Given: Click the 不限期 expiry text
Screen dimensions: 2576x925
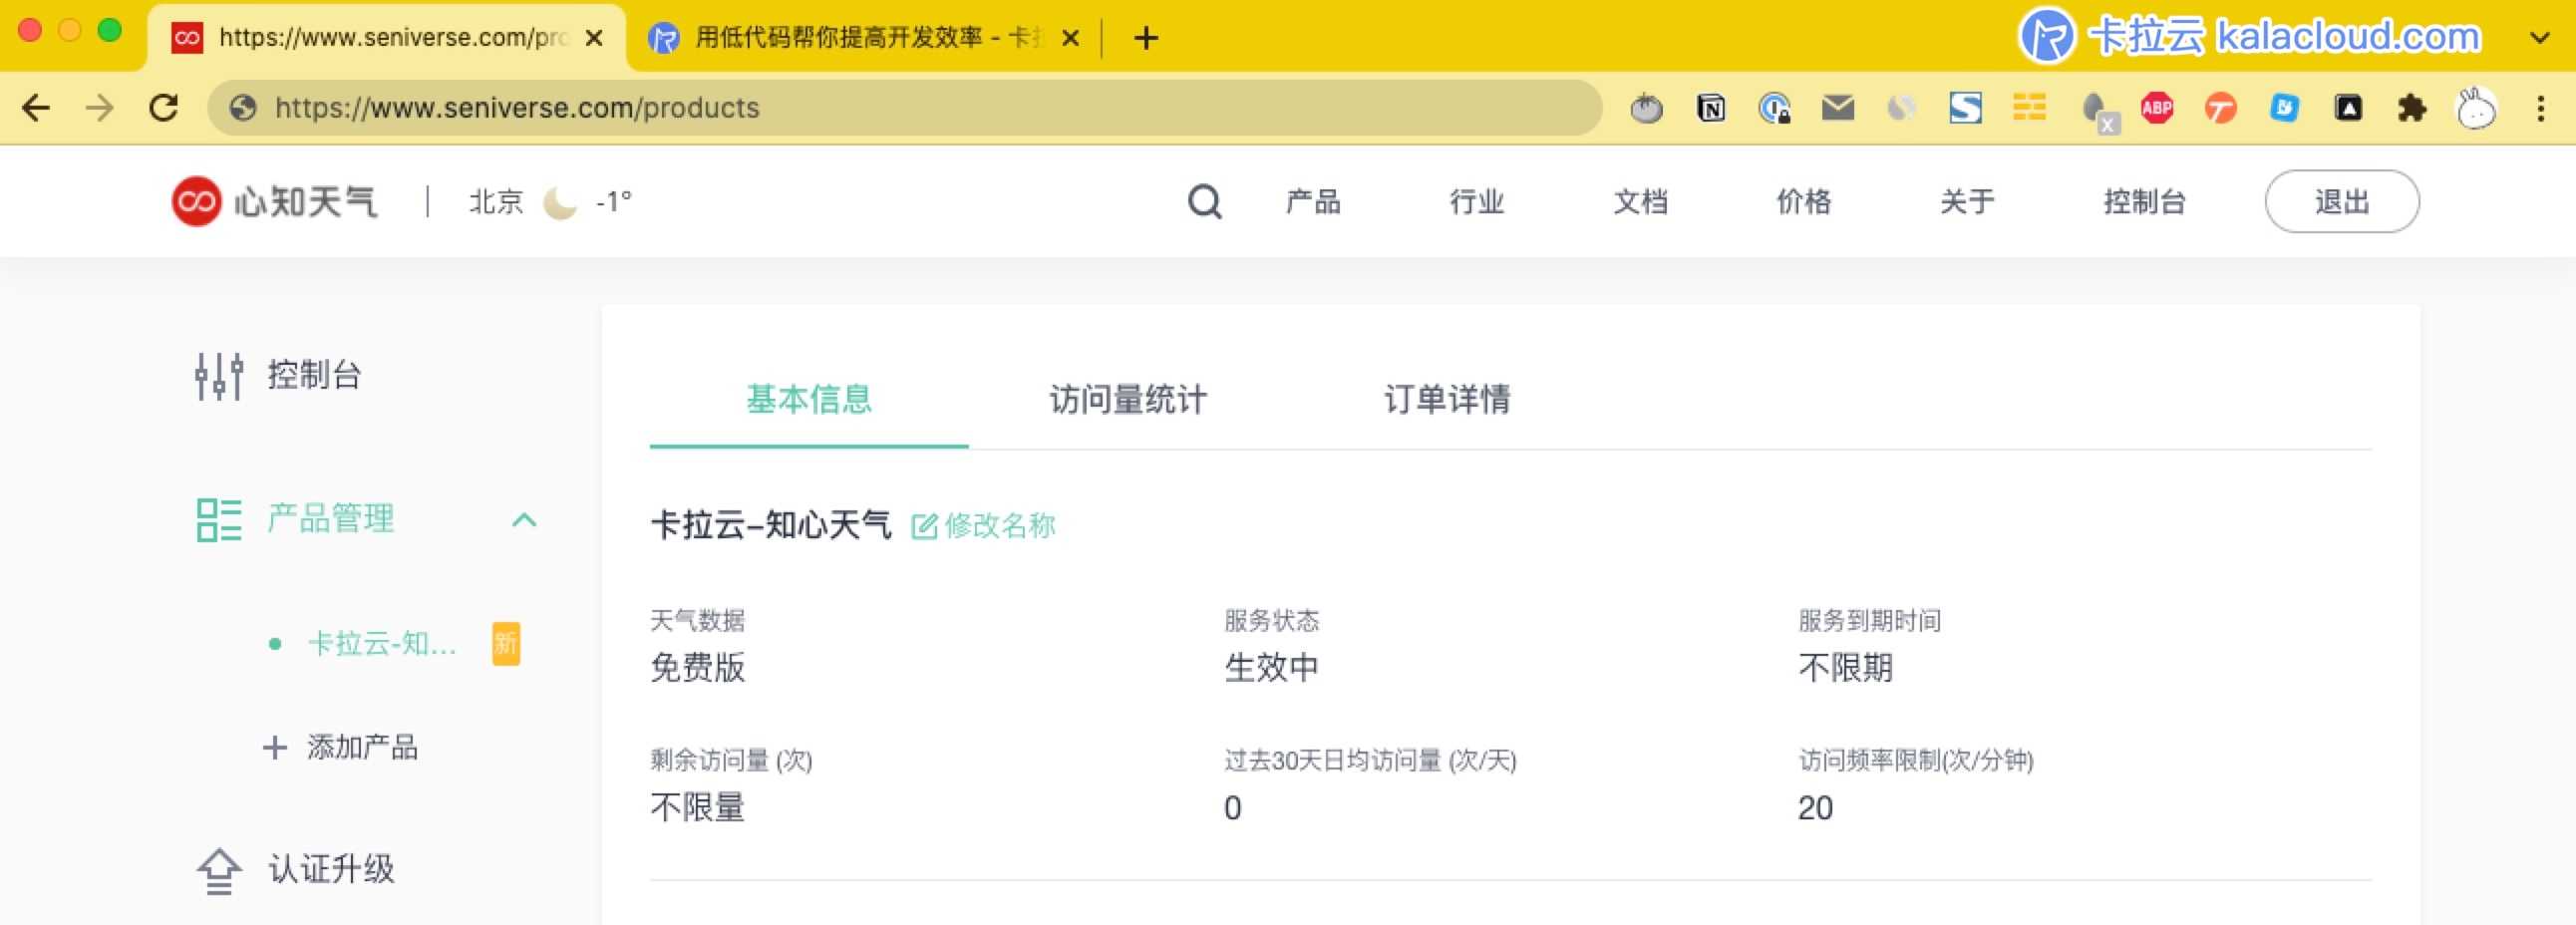Looking at the screenshot, I should click(x=1846, y=668).
